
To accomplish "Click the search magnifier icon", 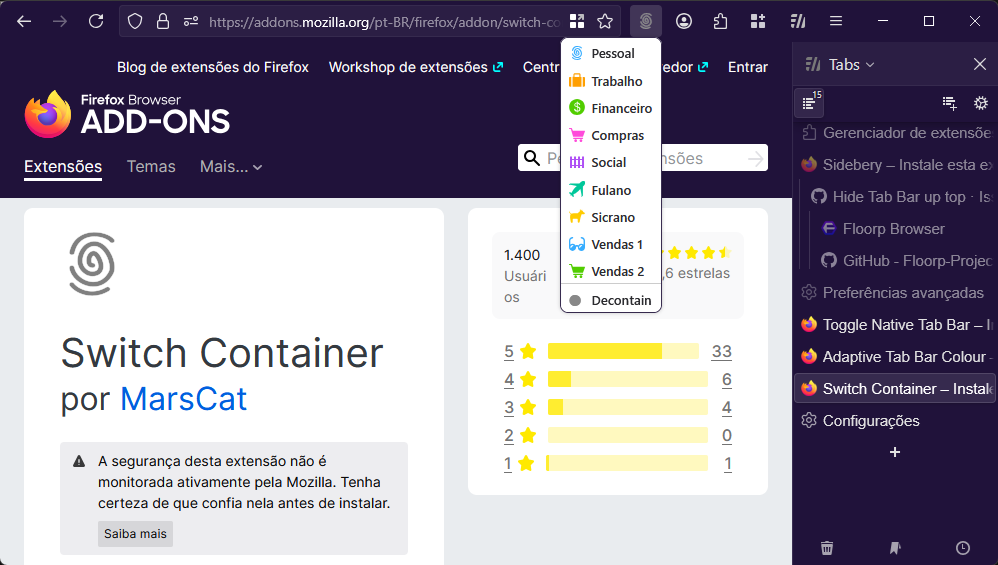I will coord(532,158).
